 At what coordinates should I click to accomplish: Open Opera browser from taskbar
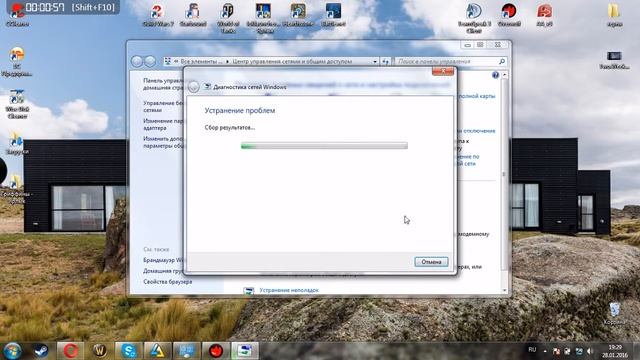coord(70,351)
